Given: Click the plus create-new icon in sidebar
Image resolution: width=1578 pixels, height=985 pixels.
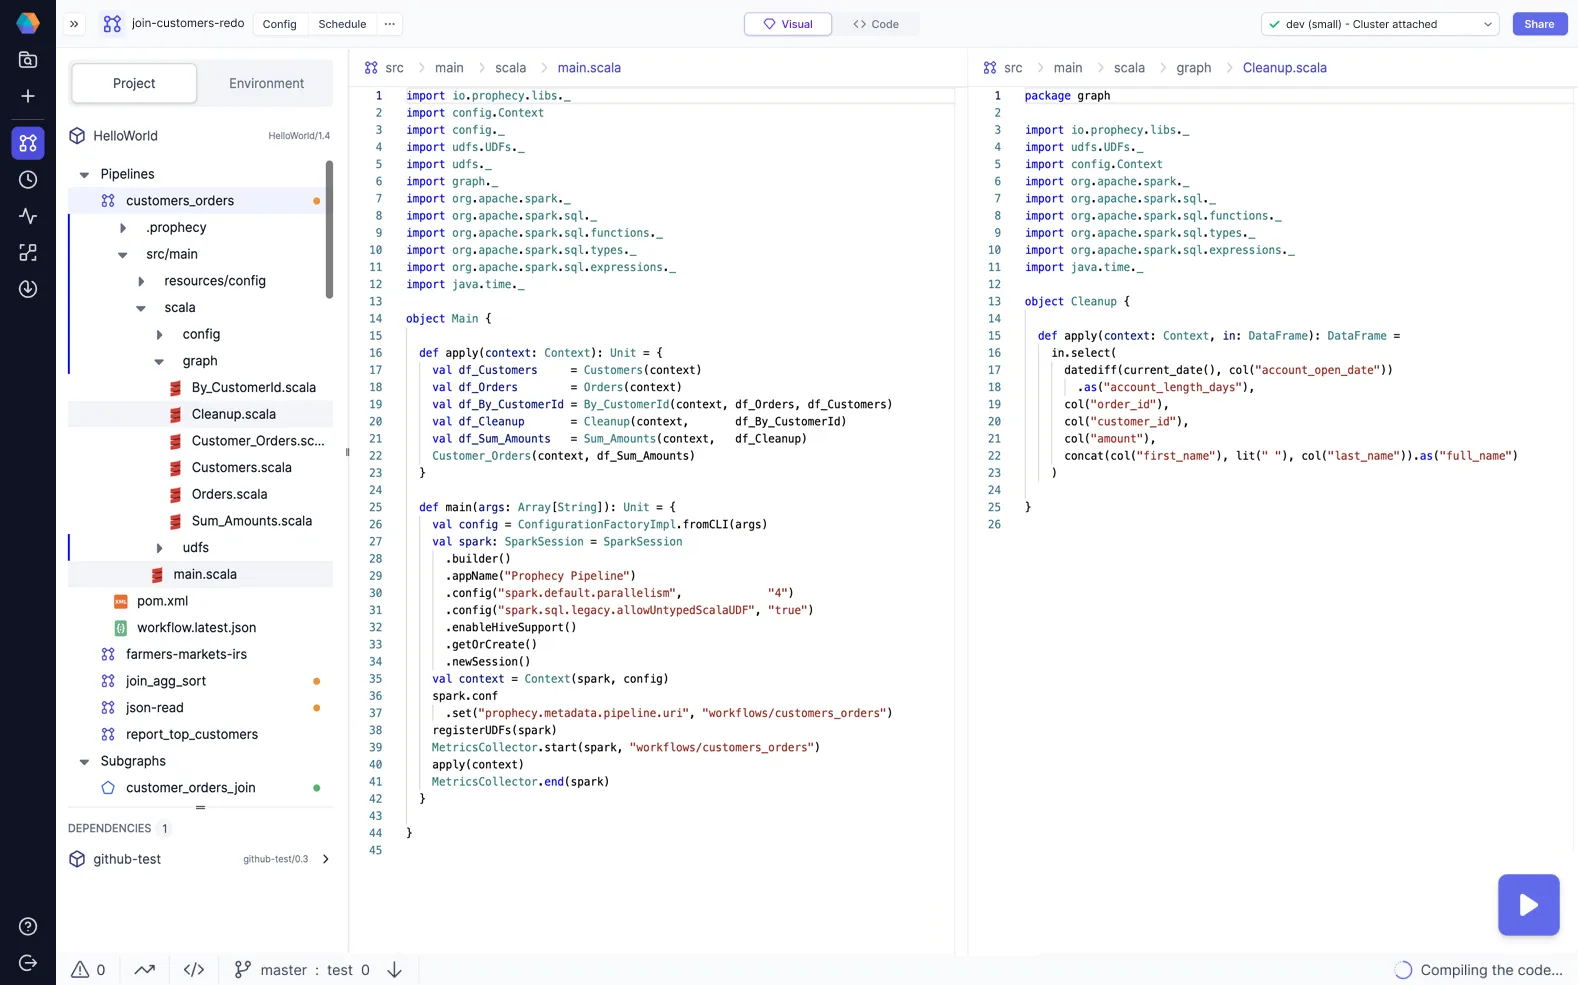Looking at the screenshot, I should point(28,96).
